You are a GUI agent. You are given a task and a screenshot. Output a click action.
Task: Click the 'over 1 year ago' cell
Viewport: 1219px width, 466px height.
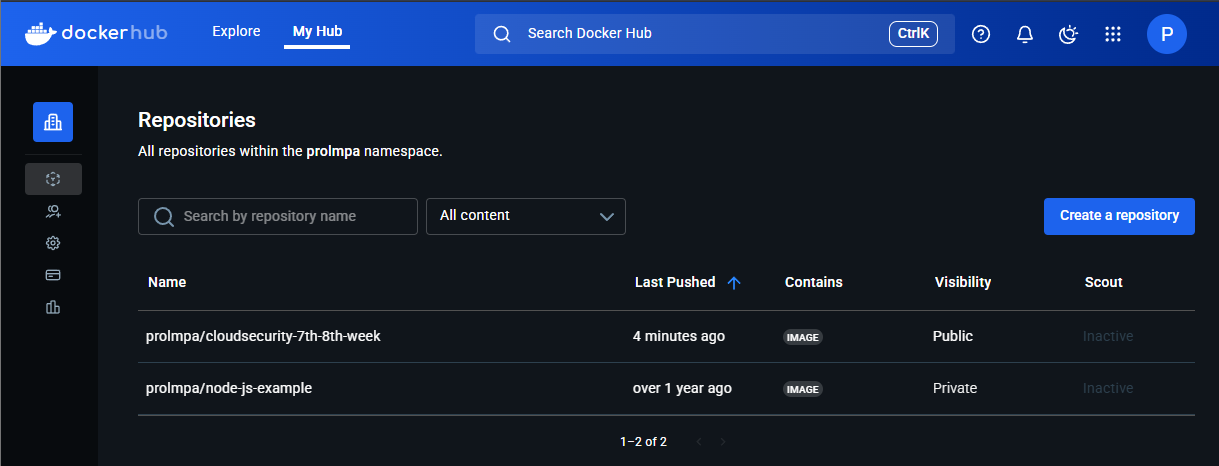point(682,388)
